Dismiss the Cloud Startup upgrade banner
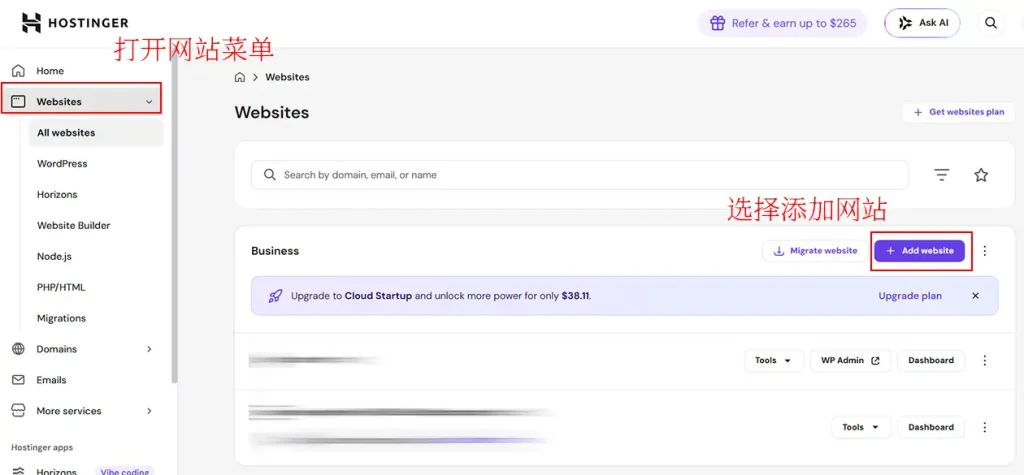Screen dimensions: 1024x475 point(976,296)
